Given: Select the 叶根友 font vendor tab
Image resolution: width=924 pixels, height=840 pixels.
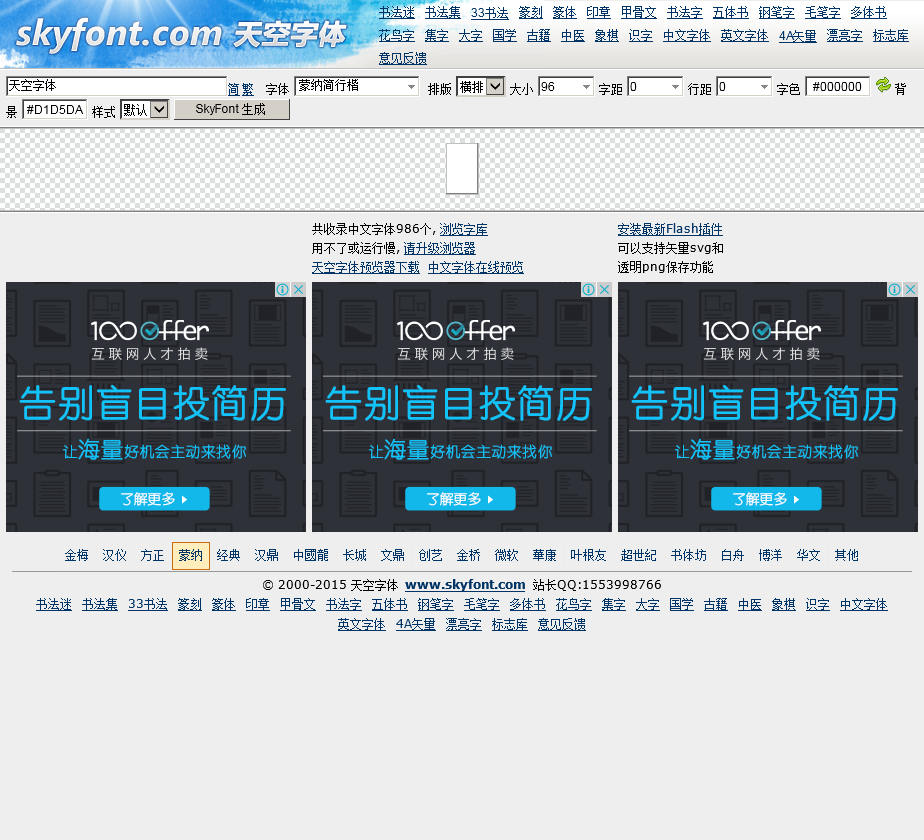Looking at the screenshot, I should pyautogui.click(x=588, y=555).
